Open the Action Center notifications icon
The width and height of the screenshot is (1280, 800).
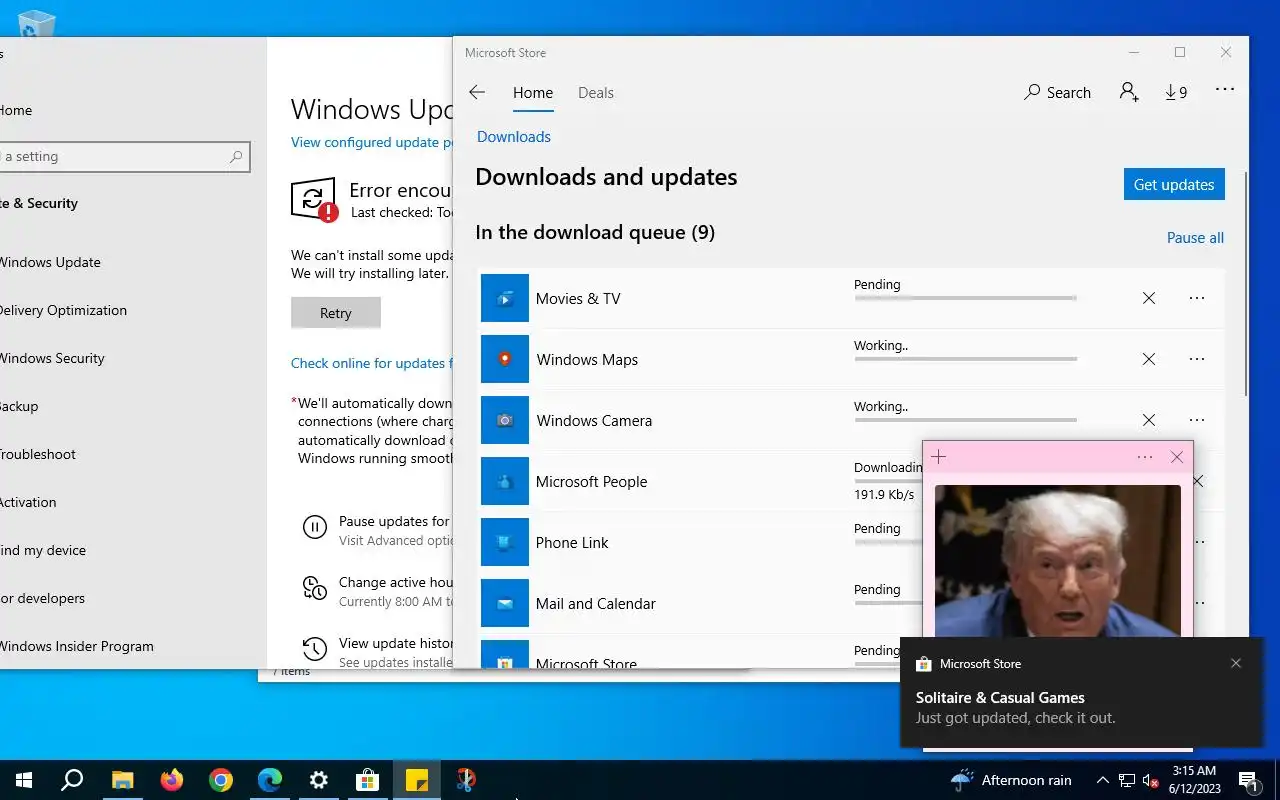point(1248,780)
